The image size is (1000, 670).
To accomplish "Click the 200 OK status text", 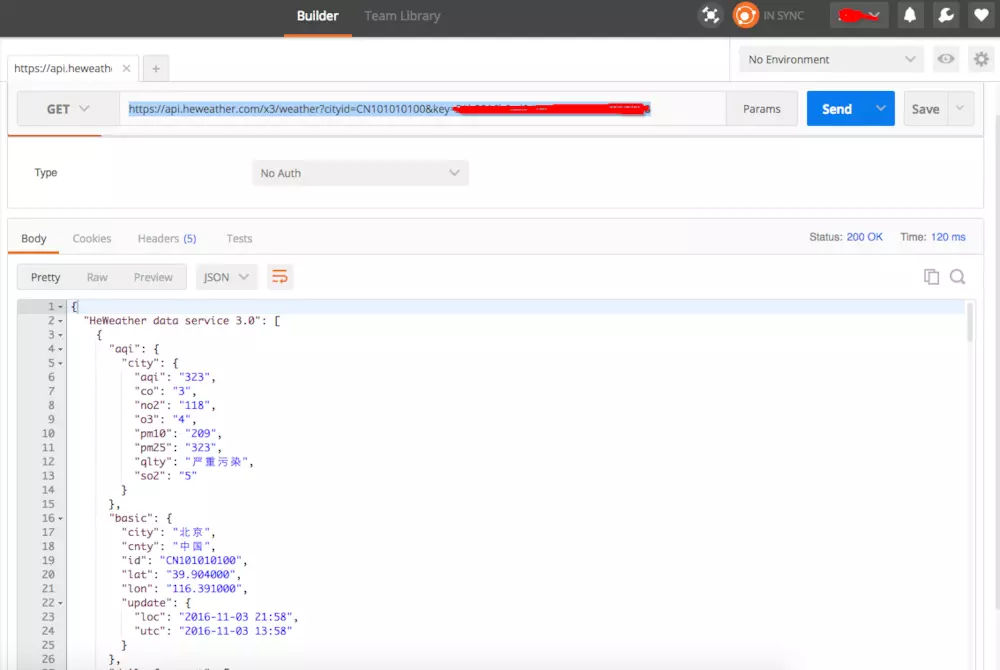I will [x=864, y=237].
